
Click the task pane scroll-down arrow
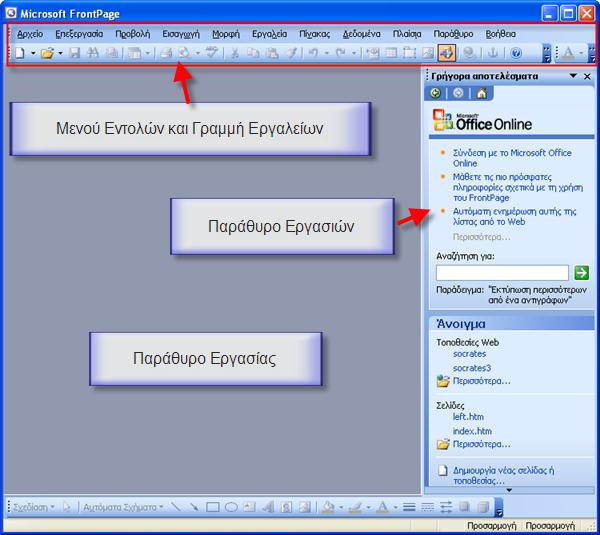coord(509,490)
